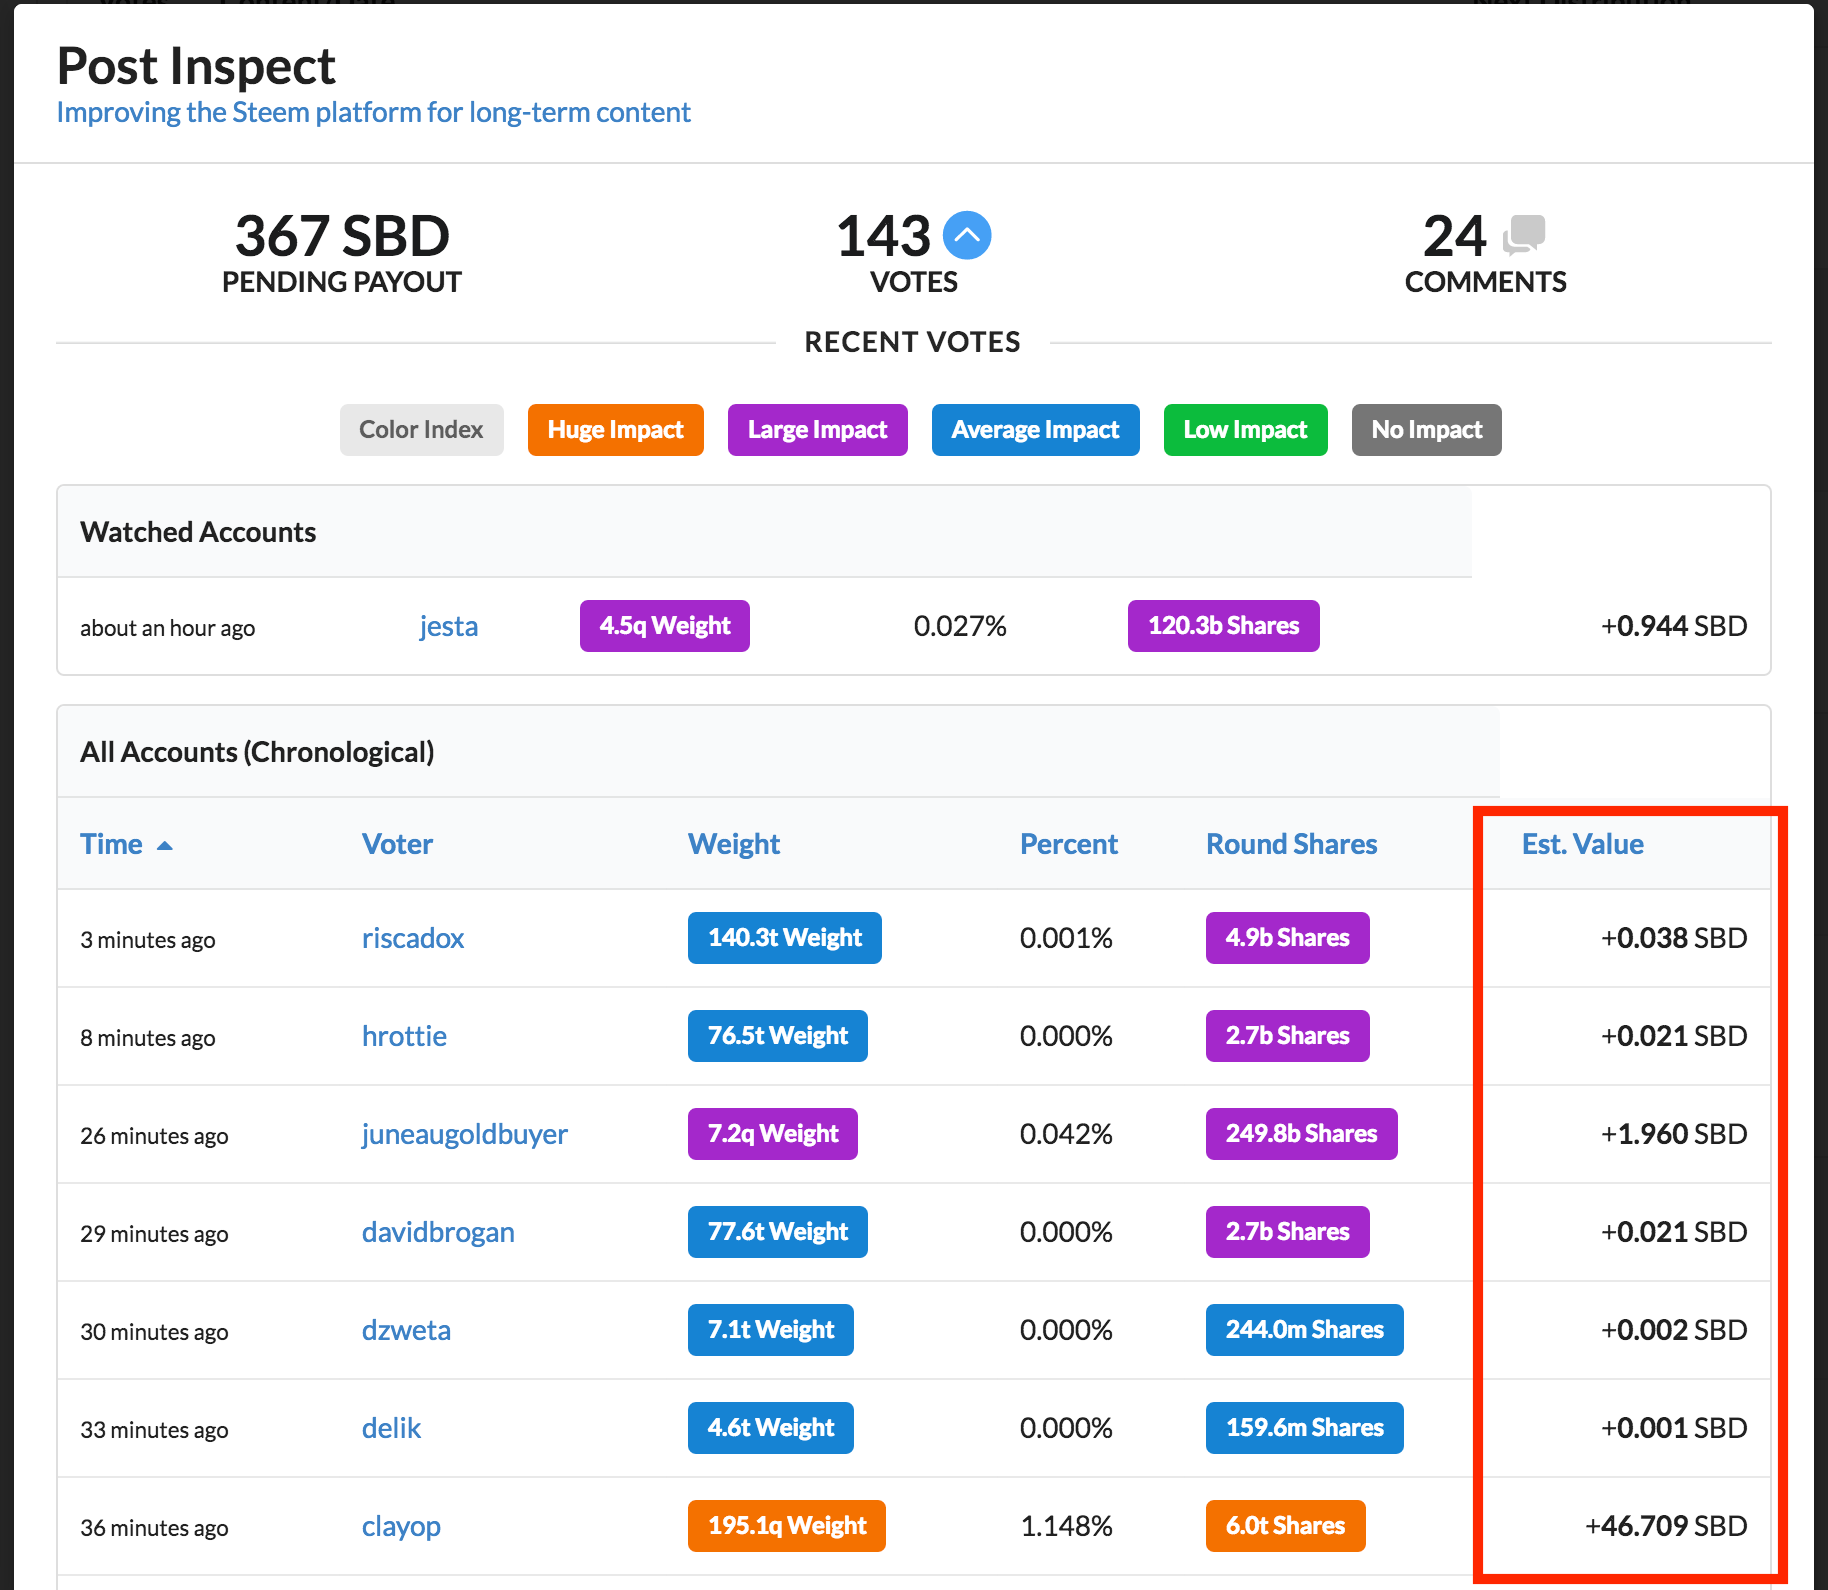Sort the table by Time header

(x=111, y=844)
